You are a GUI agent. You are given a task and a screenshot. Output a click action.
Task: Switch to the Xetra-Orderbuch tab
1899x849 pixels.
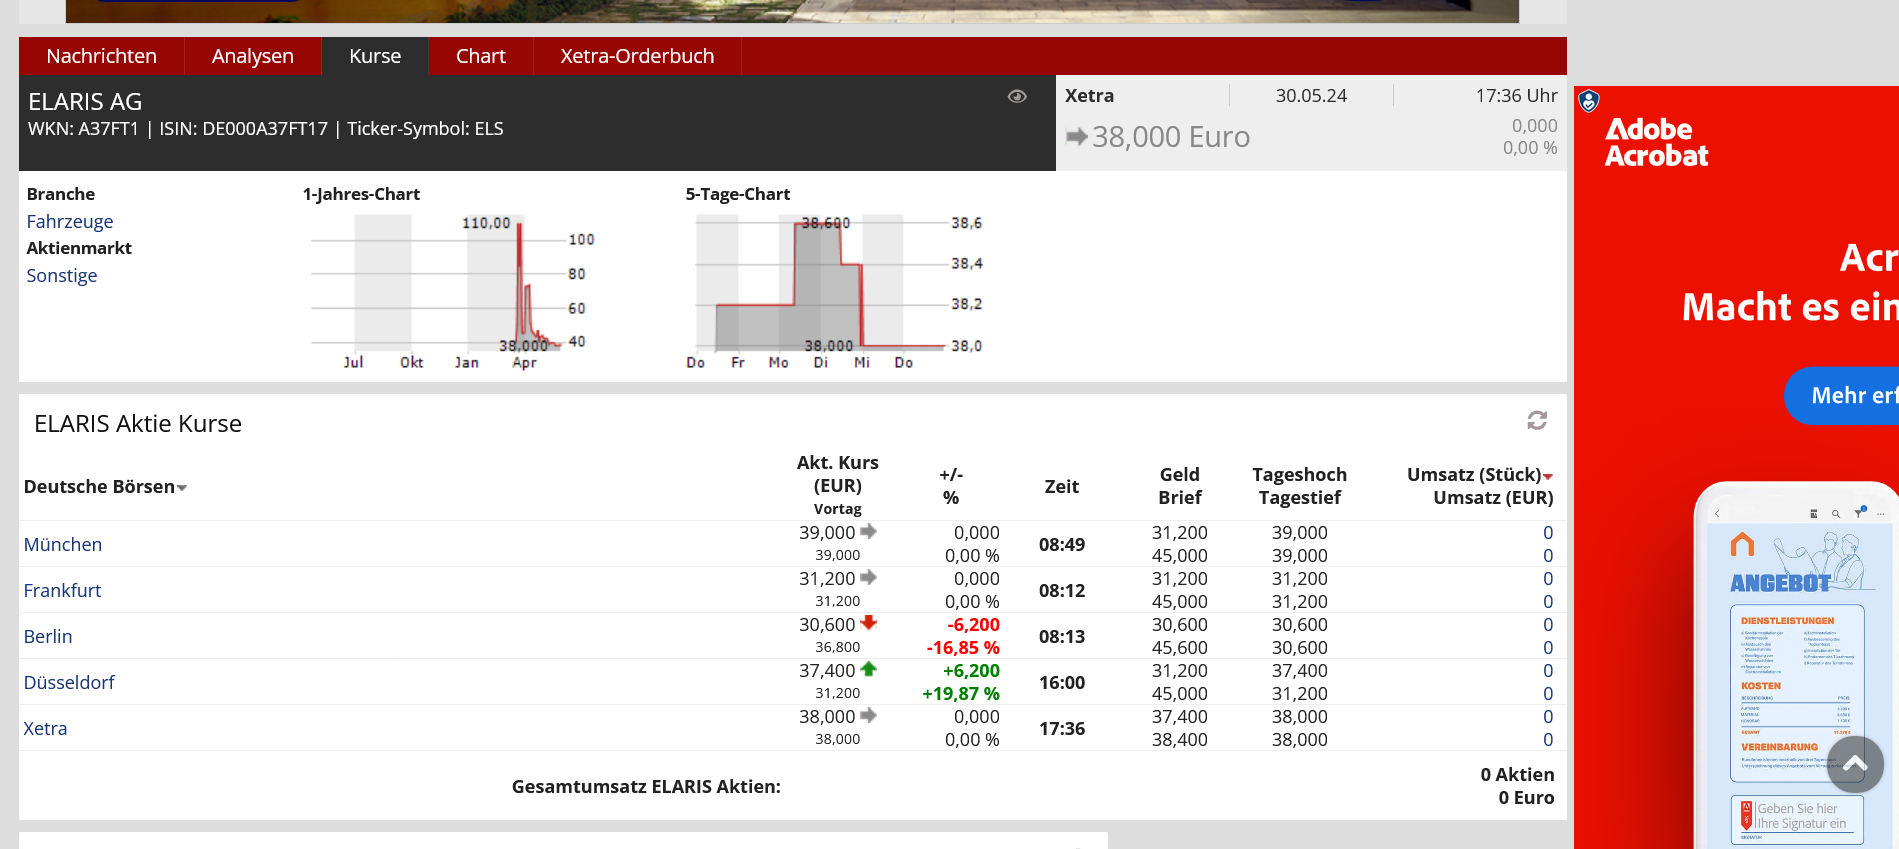point(637,57)
